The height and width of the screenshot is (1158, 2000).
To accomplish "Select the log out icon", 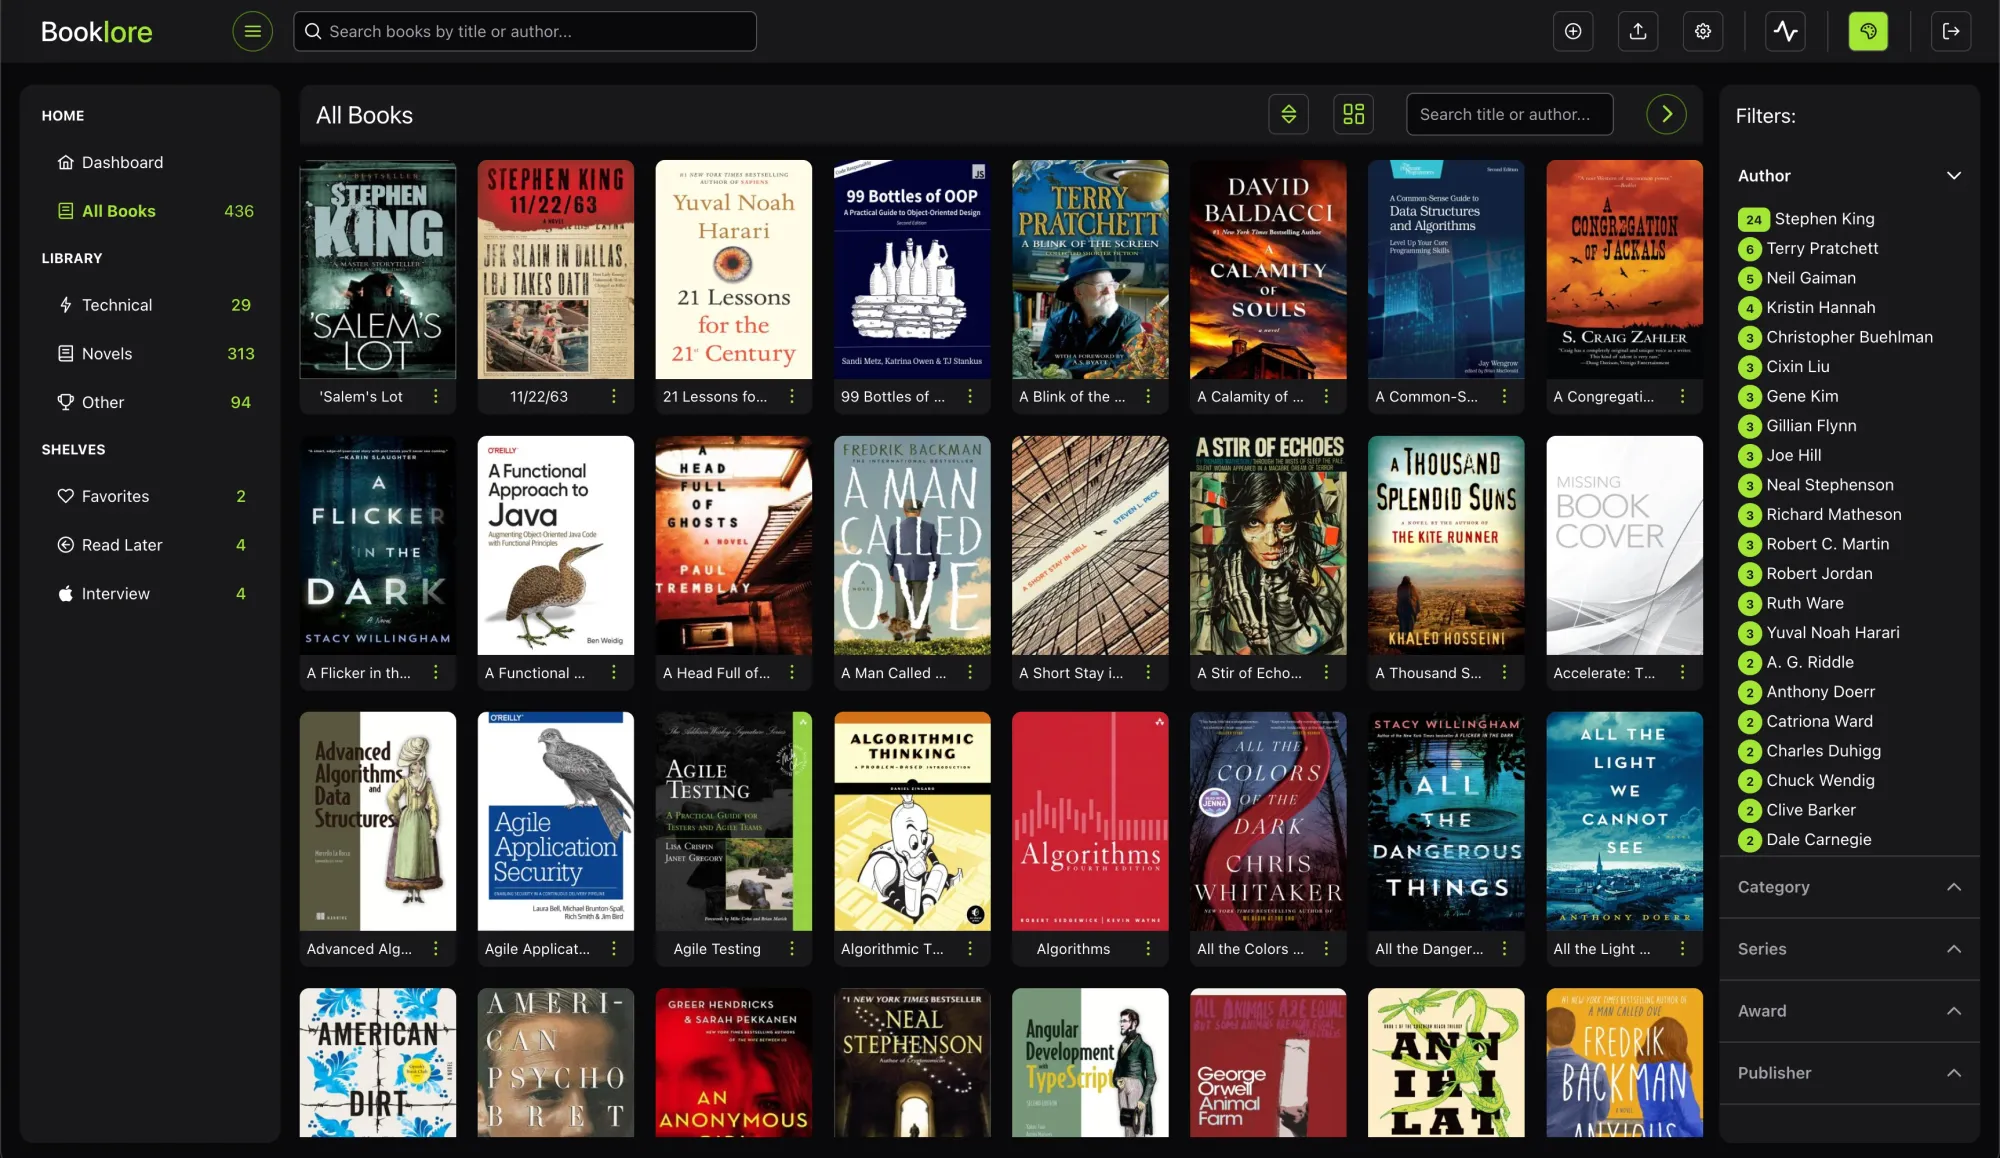I will click(1952, 31).
